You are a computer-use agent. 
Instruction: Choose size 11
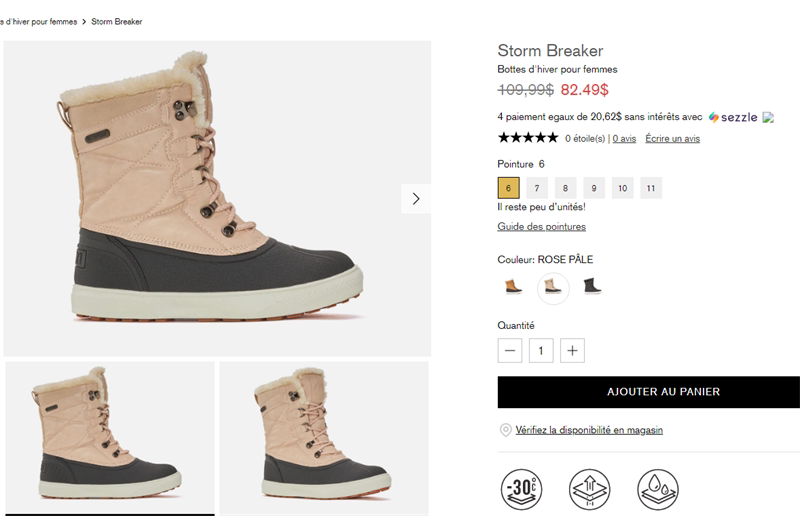point(651,188)
